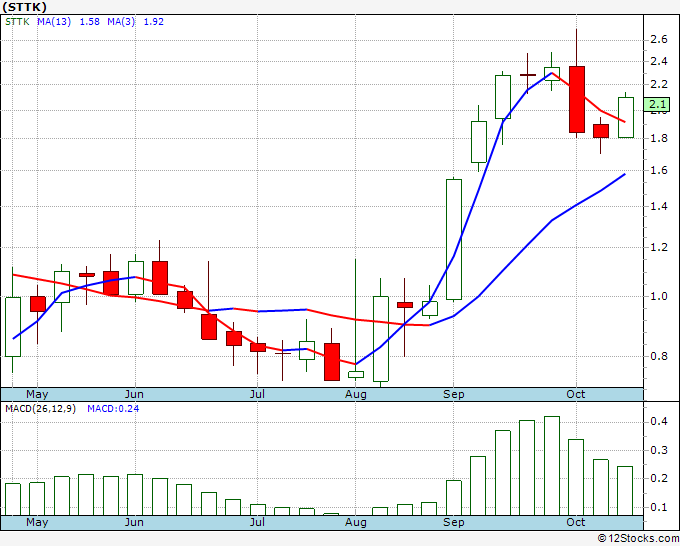Click the 1.2 price axis label

pos(659,248)
